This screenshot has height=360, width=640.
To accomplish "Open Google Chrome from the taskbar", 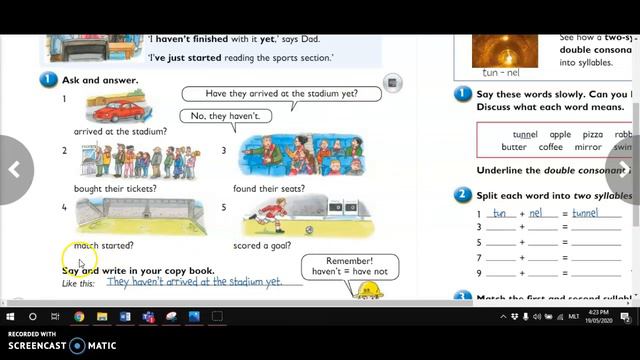I will tap(79, 317).
